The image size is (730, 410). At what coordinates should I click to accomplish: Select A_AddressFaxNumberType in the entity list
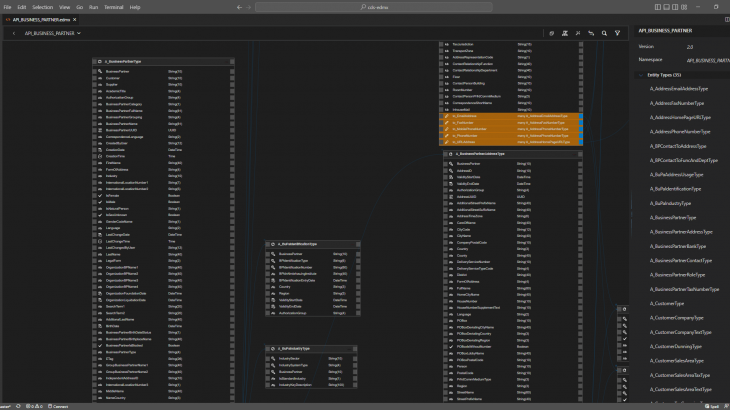pyautogui.click(x=677, y=103)
